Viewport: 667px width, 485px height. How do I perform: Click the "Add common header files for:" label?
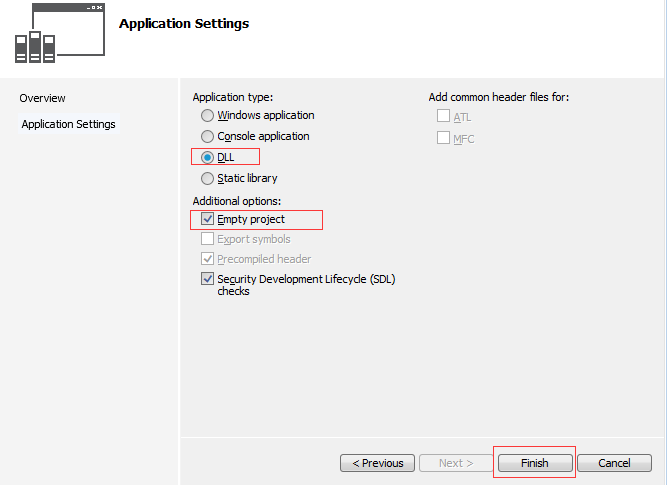tap(499, 97)
